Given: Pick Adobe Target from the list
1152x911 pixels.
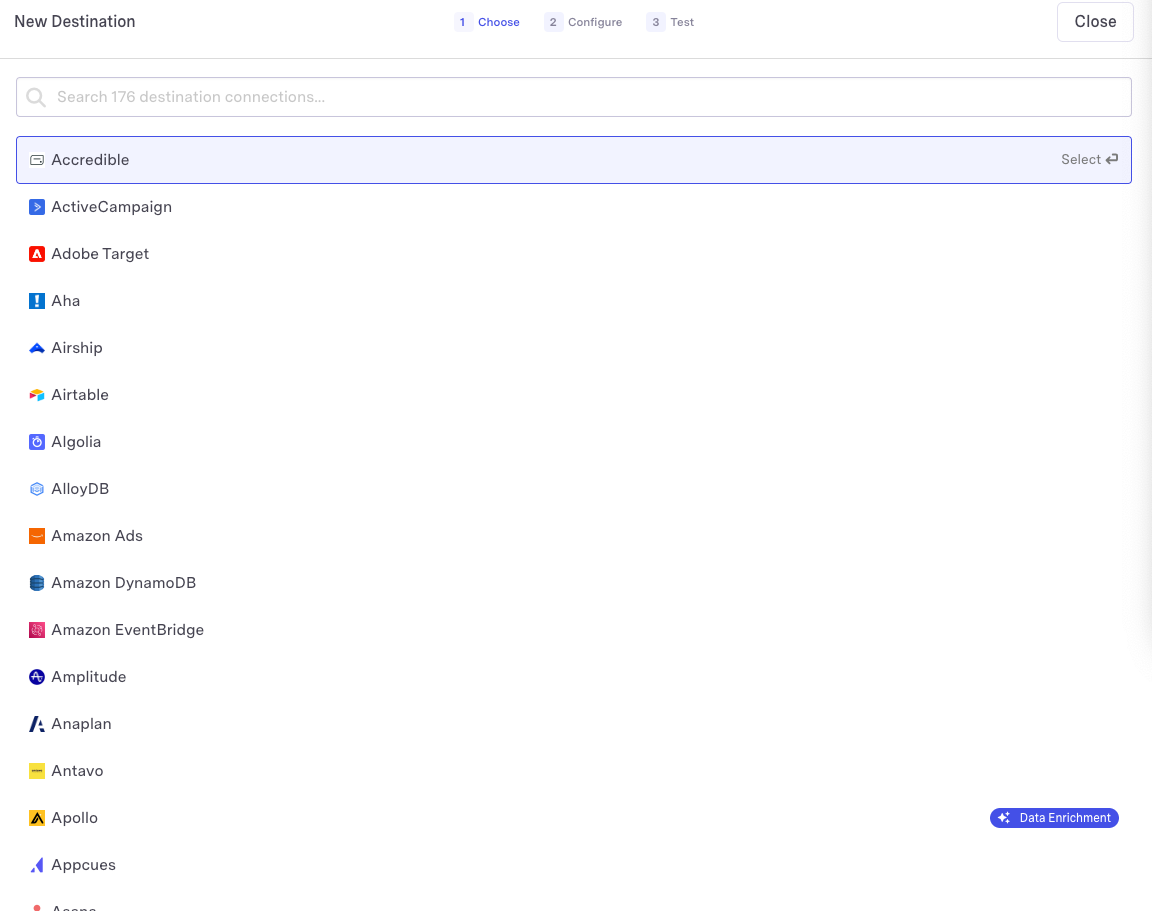Looking at the screenshot, I should (574, 254).
